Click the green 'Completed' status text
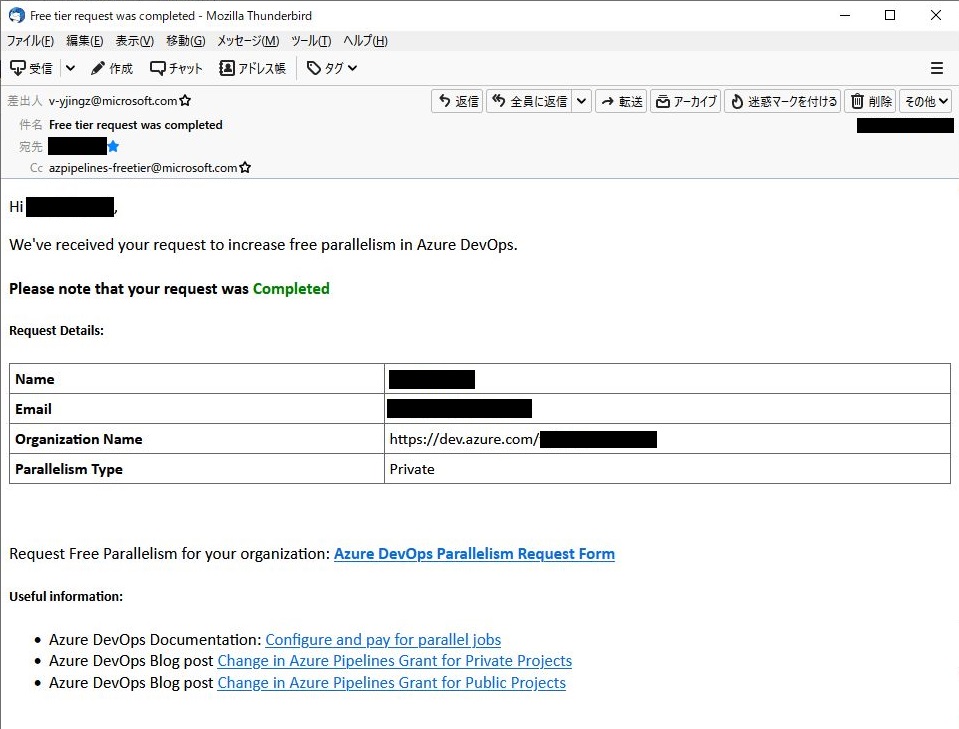The height and width of the screenshot is (729, 959). 291,289
